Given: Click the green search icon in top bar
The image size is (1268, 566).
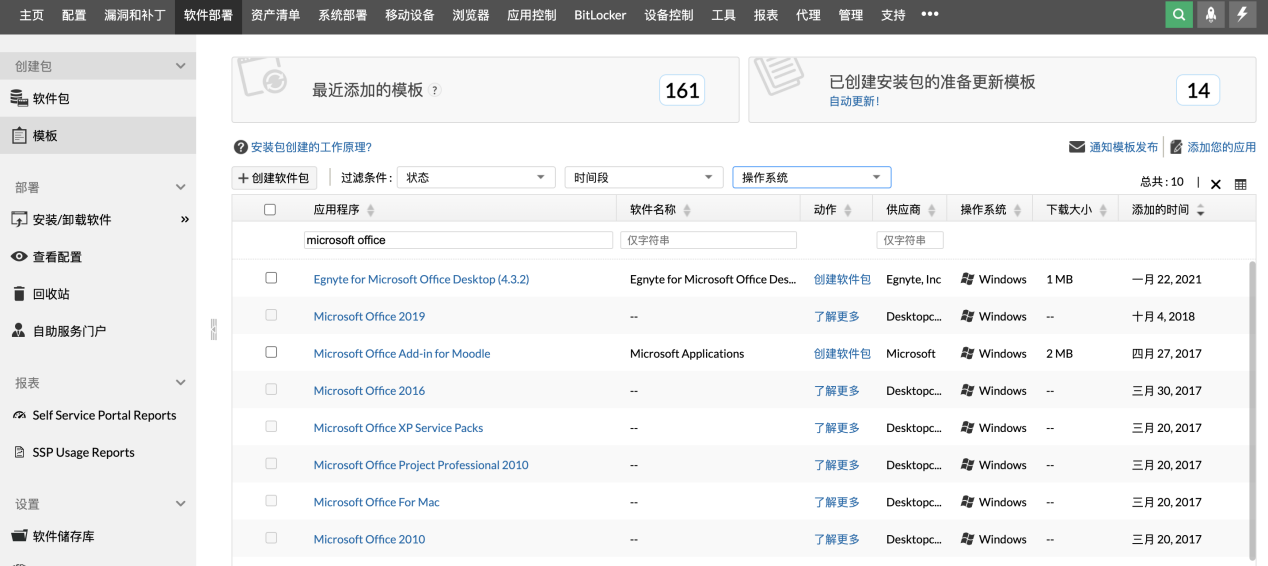Looking at the screenshot, I should pos(1180,15).
